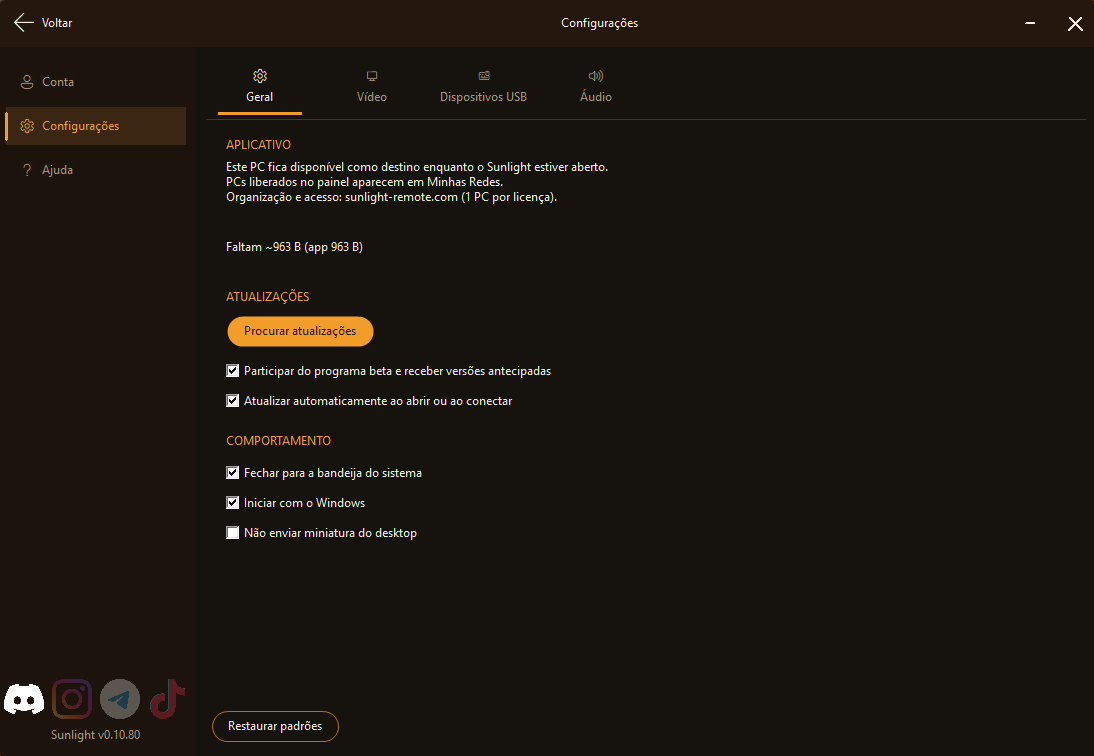The image size is (1094, 756).
Task: Click the monitor icon above Vídeo
Action: pos(372,75)
